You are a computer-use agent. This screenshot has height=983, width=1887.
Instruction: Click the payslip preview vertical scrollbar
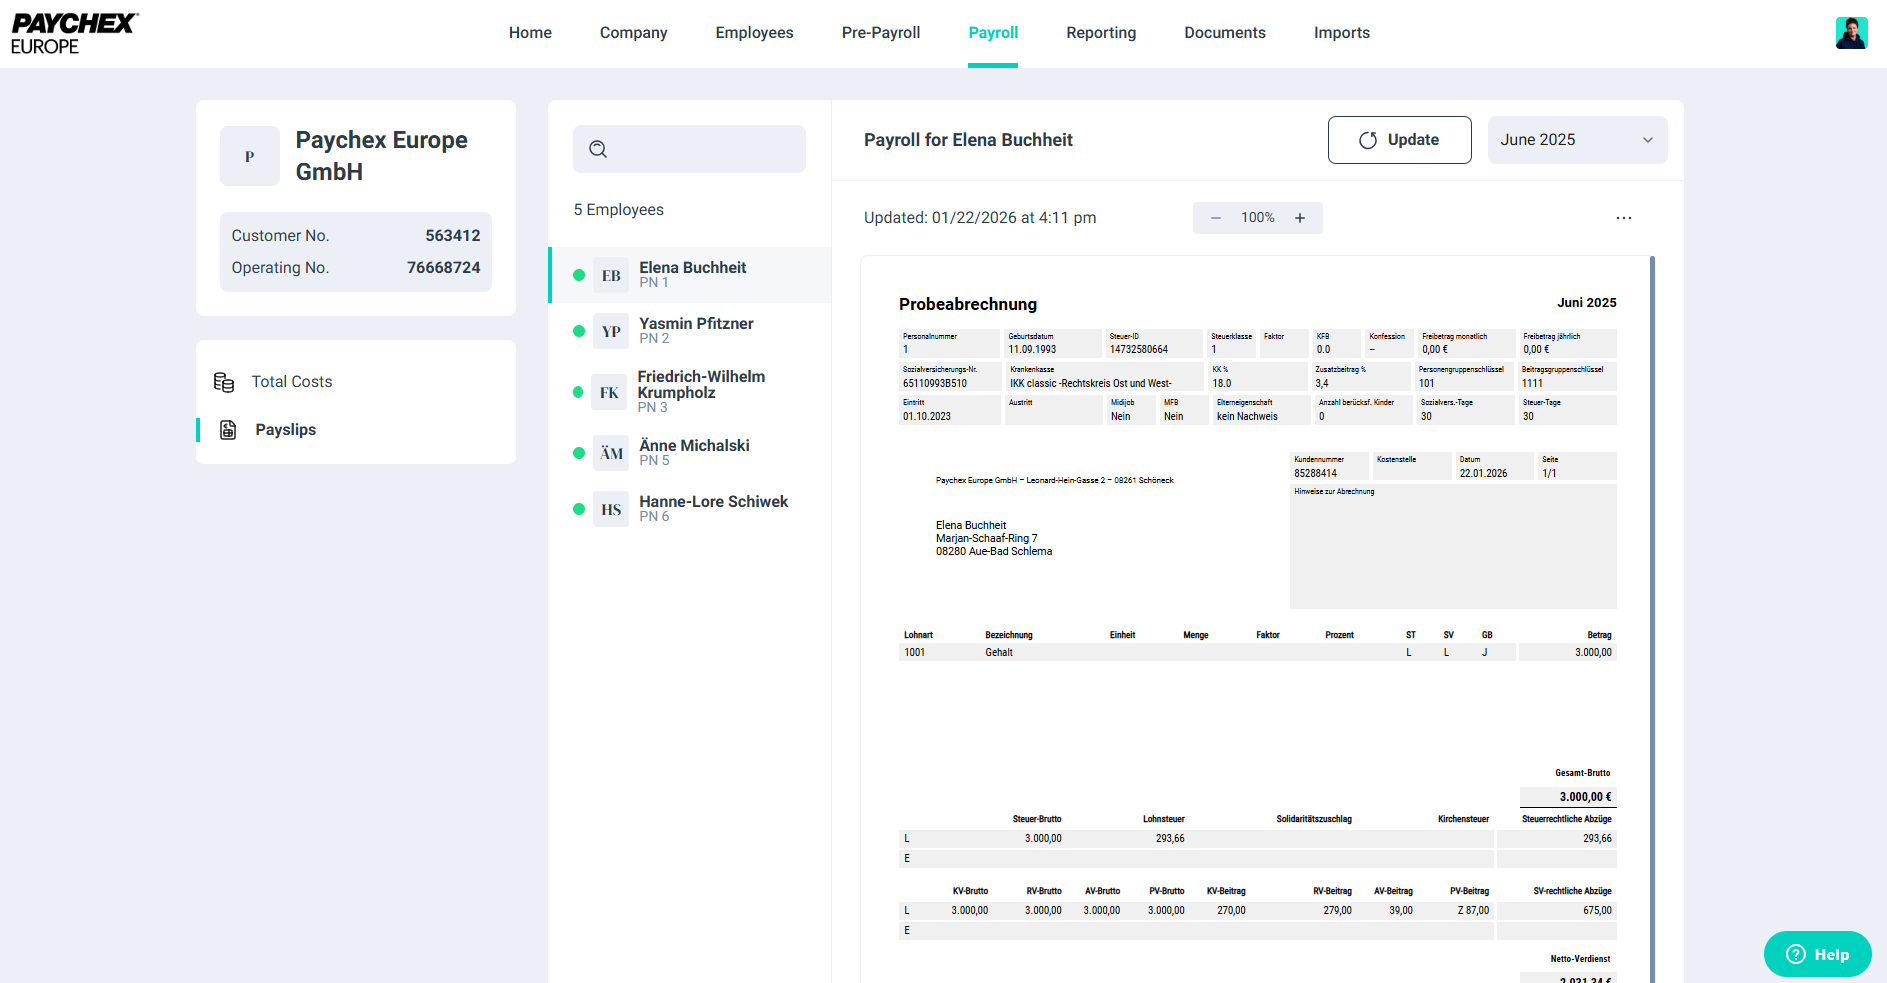pyautogui.click(x=1652, y=600)
